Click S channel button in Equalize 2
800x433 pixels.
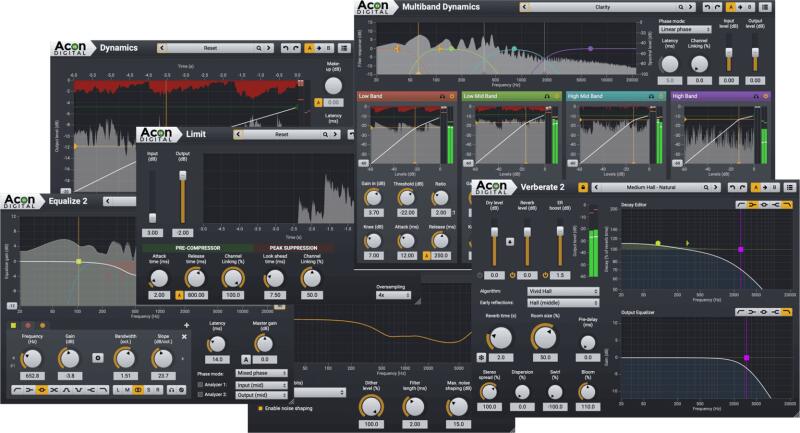click(148, 390)
